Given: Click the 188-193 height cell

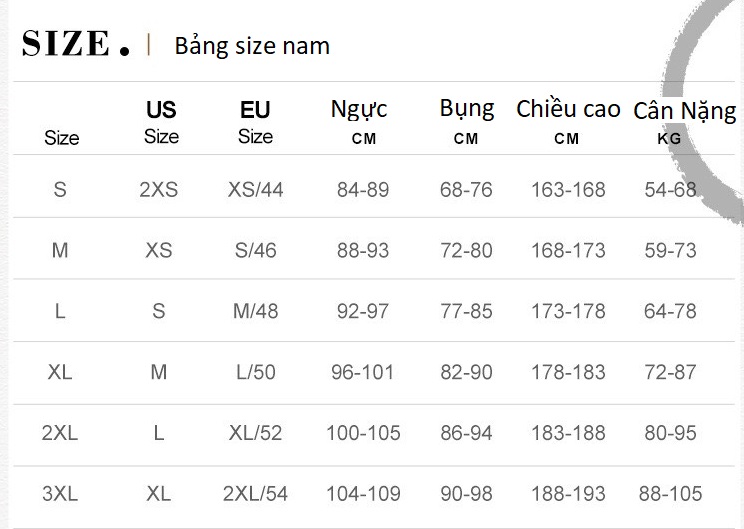Looking at the screenshot, I should pyautogui.click(x=568, y=494).
